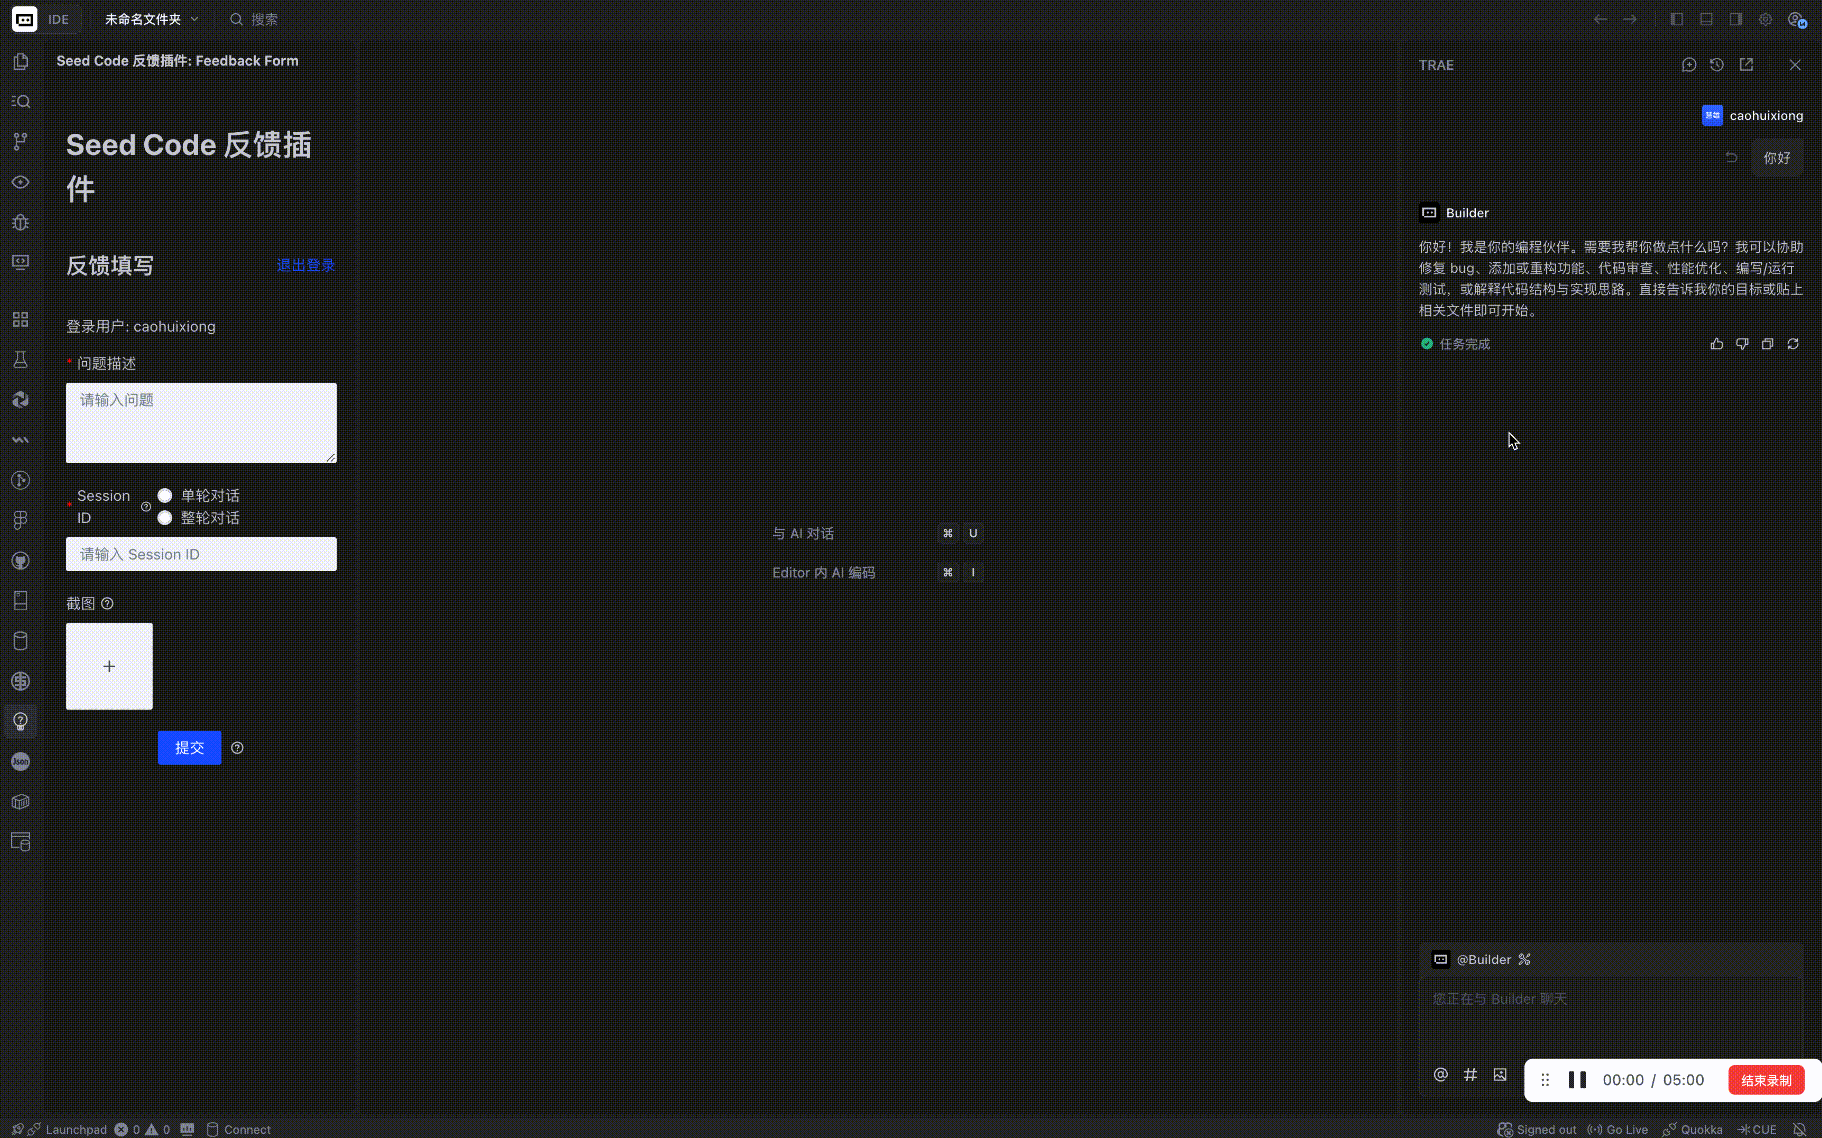The image size is (1822, 1138).
Task: Regenerate the Builder response
Action: (1793, 344)
